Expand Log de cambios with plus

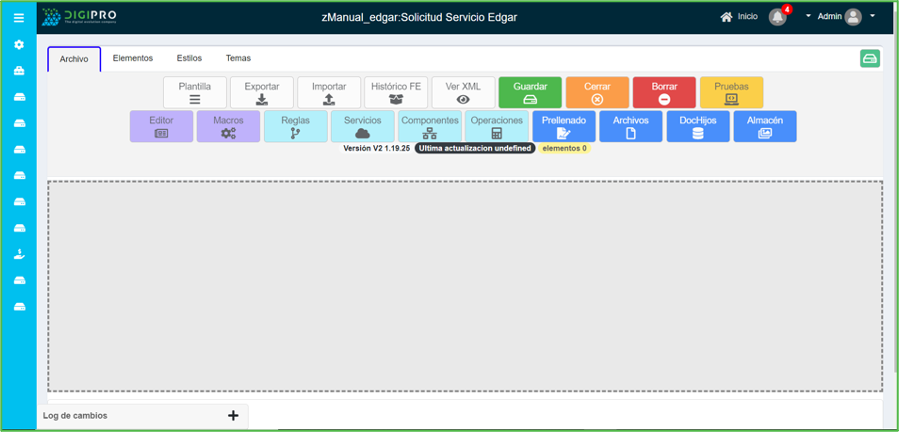coord(233,416)
